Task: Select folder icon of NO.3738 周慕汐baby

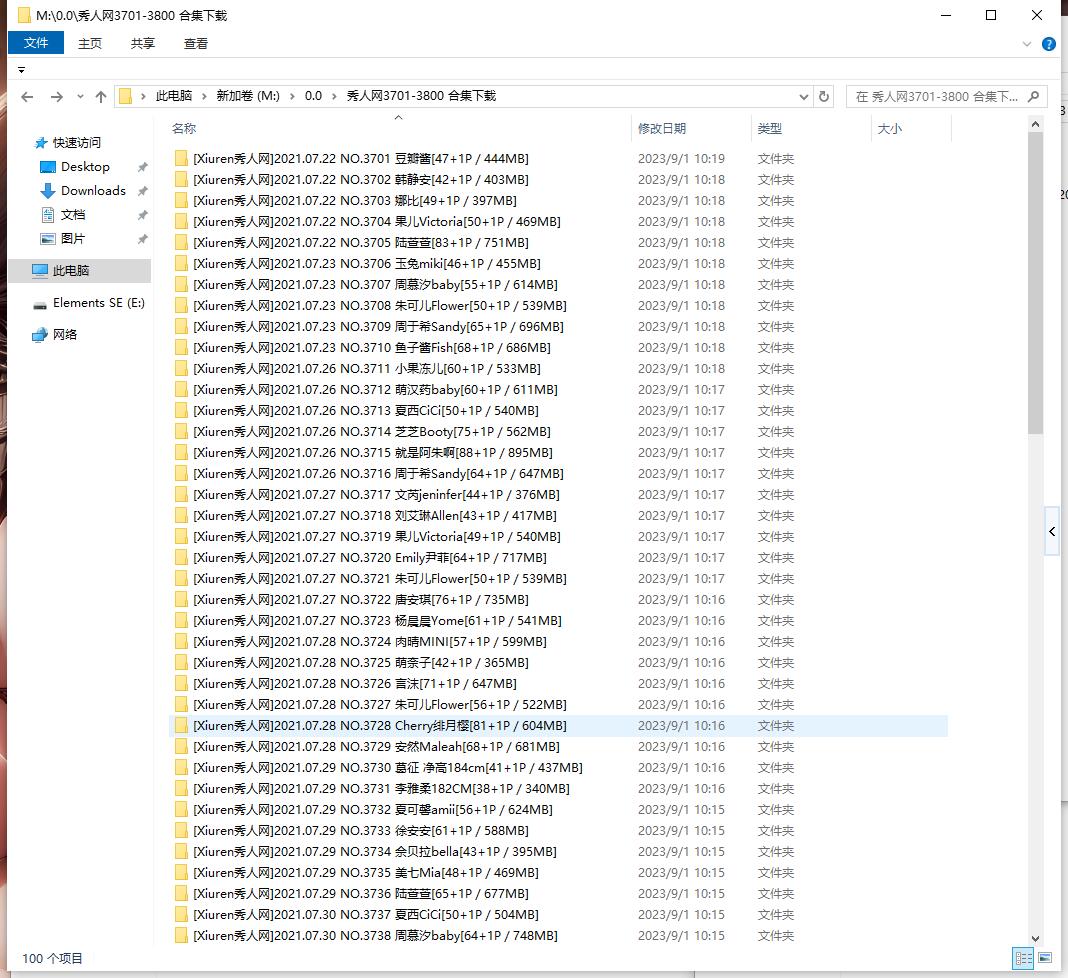Action: [181, 936]
